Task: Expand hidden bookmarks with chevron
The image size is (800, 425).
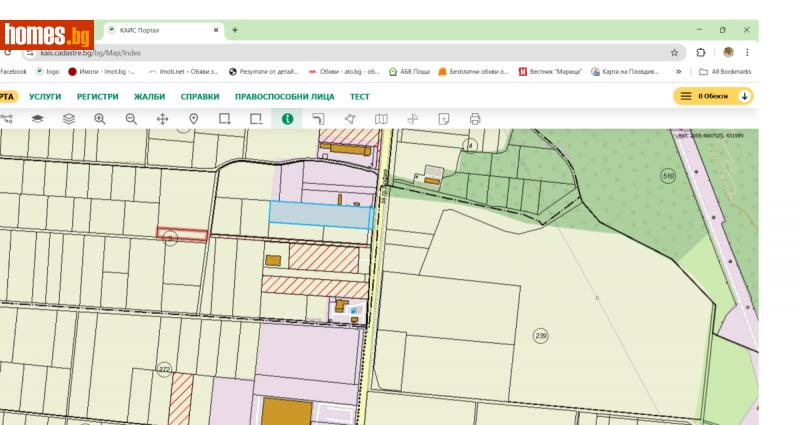Action: click(x=680, y=72)
